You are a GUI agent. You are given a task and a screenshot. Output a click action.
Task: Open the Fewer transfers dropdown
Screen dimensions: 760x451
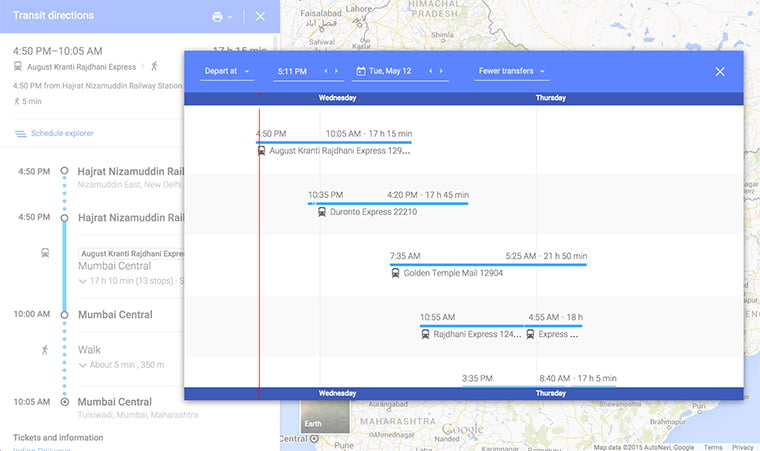click(511, 71)
